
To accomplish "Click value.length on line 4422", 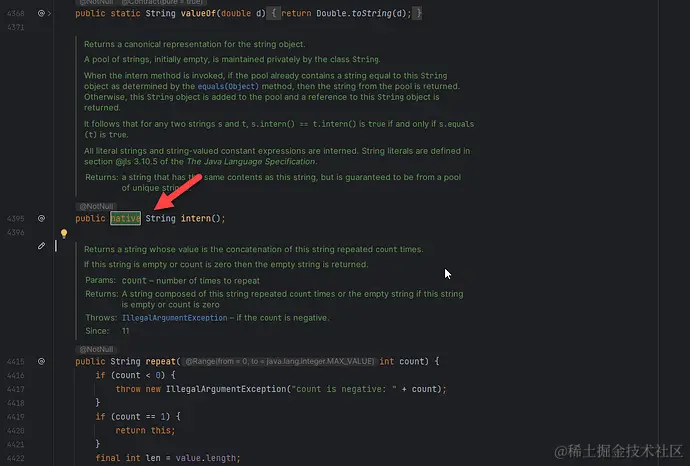I will point(208,458).
